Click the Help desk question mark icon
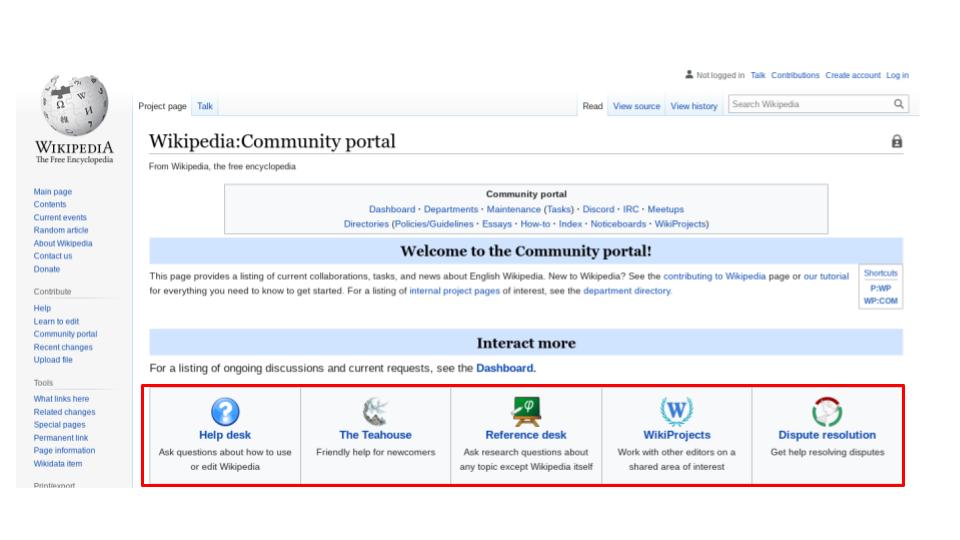Screen dimensions: 960x540 click(225, 411)
